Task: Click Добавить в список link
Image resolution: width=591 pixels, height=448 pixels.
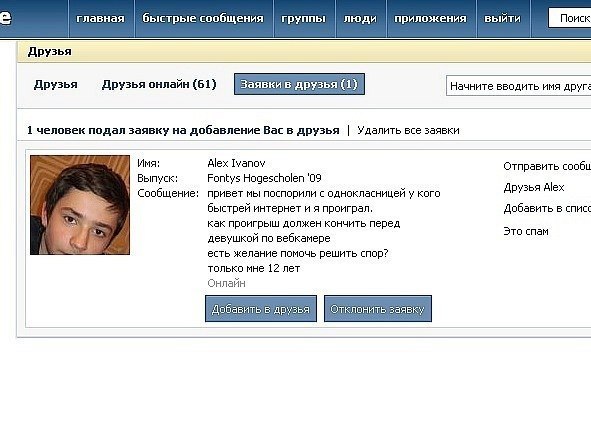Action: click(547, 208)
